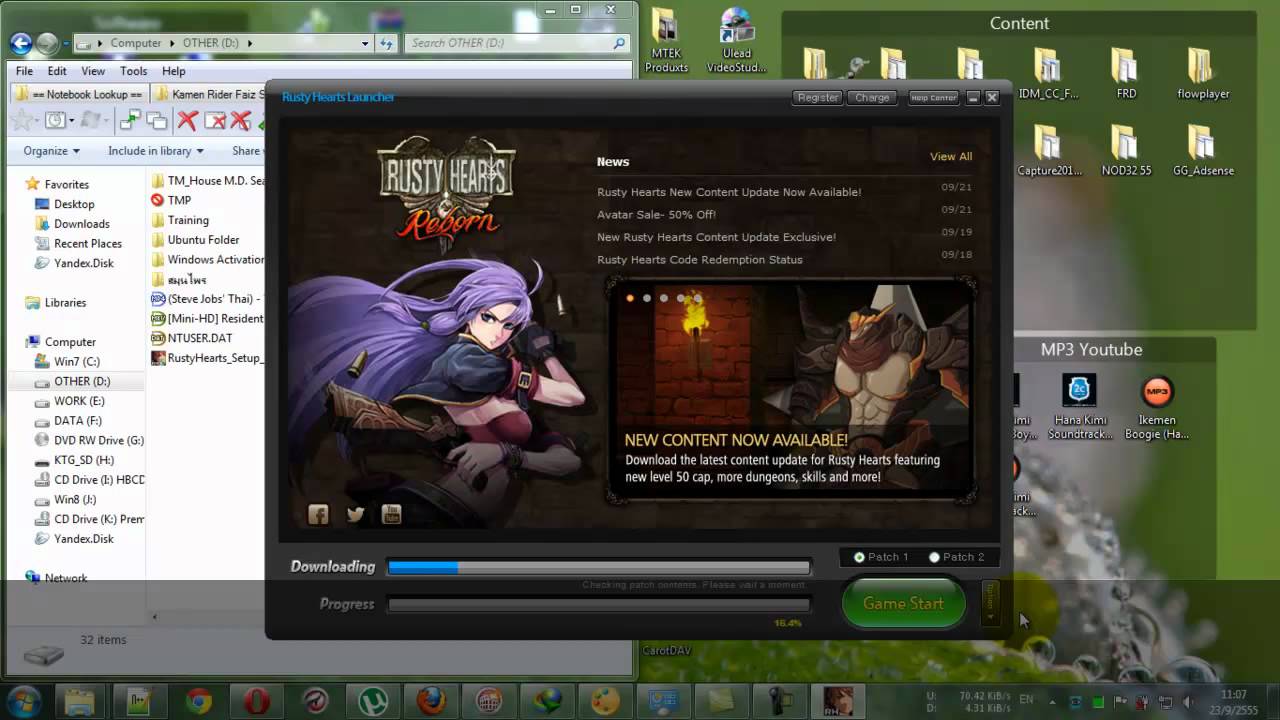Expand the address bar history dropdown
The image size is (1280, 720).
click(x=365, y=43)
